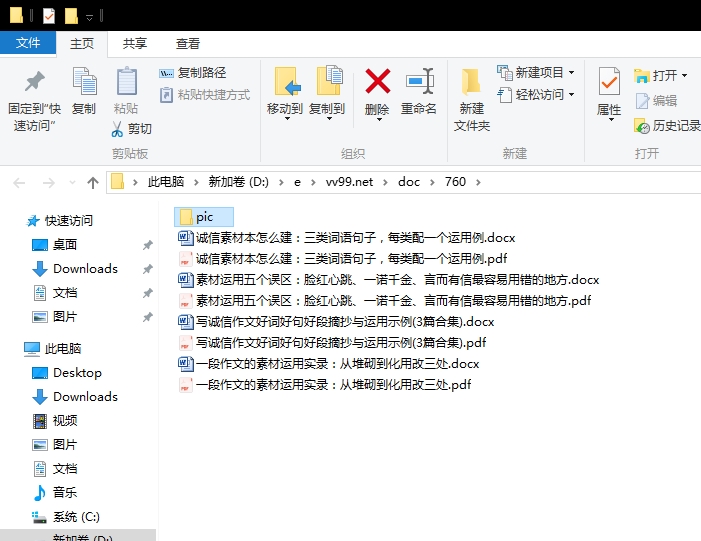Click the Pin to Quick access icon
The width and height of the screenshot is (701, 541).
coord(34,81)
